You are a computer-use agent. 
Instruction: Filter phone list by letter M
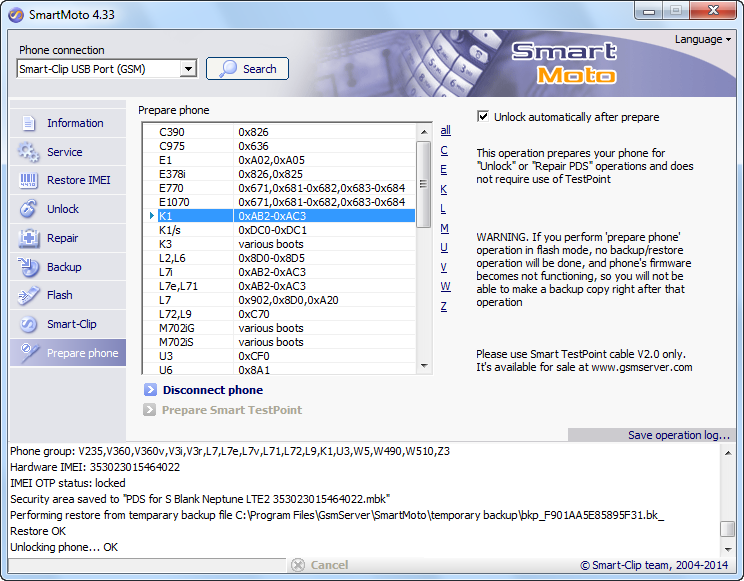pos(445,228)
